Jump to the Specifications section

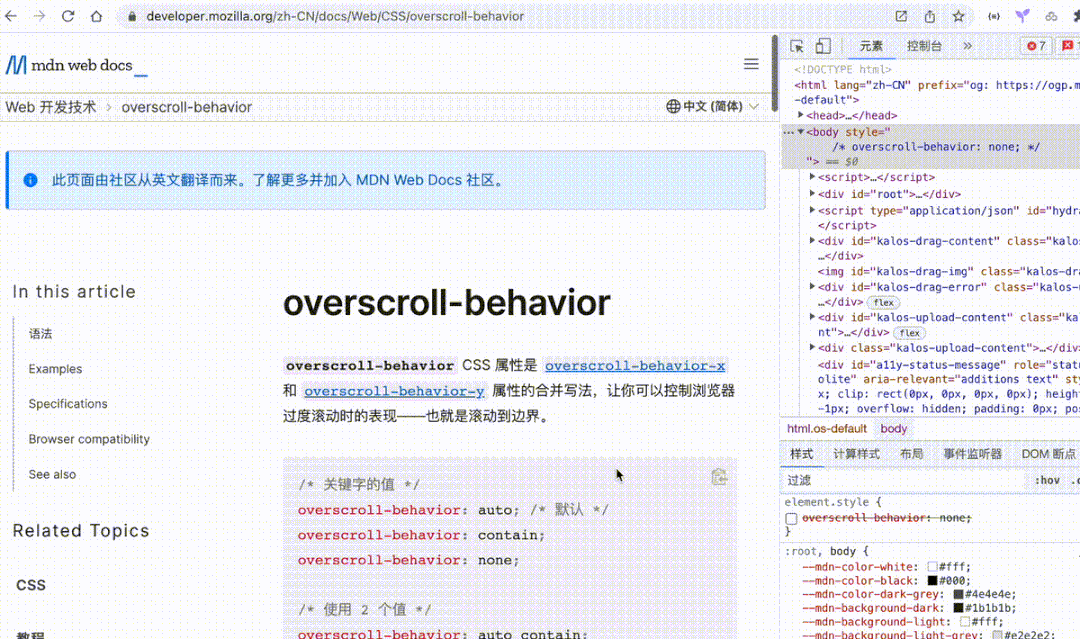click(68, 404)
